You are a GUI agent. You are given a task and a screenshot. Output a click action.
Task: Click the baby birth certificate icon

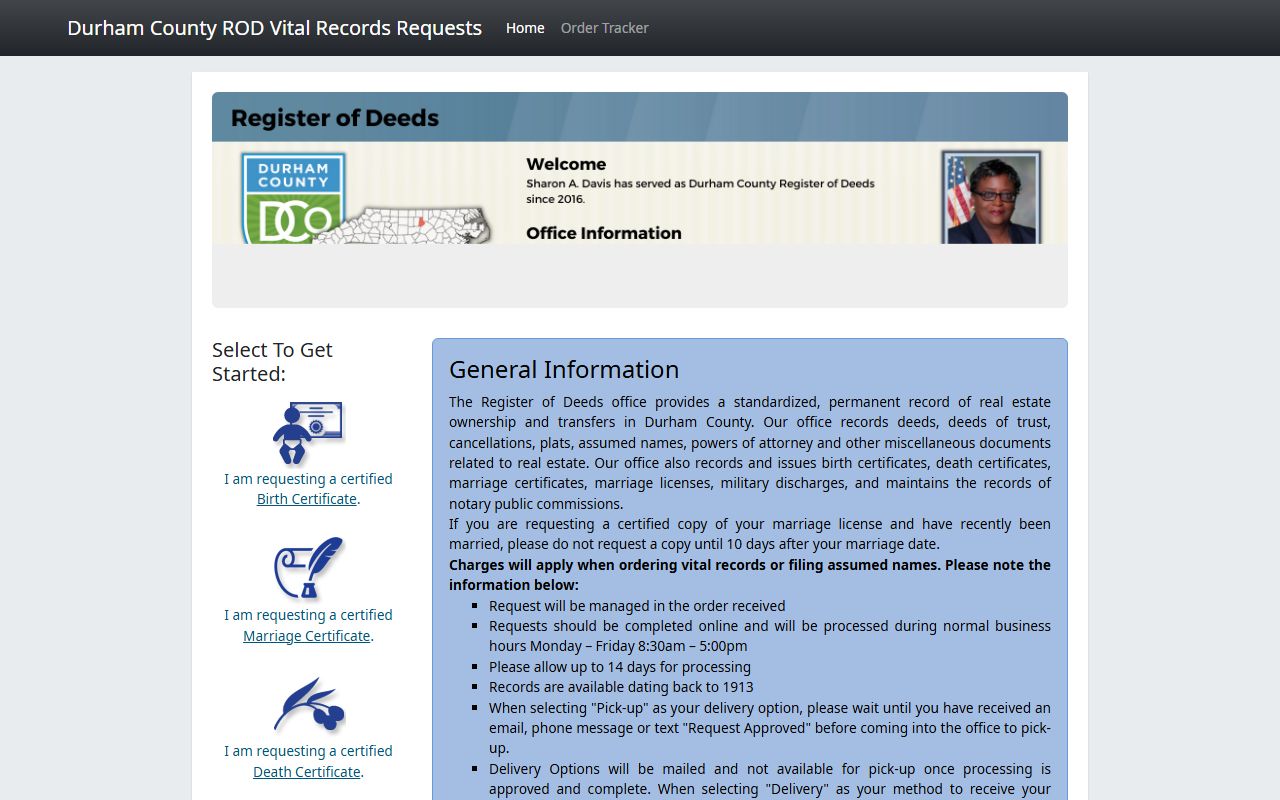pyautogui.click(x=308, y=433)
